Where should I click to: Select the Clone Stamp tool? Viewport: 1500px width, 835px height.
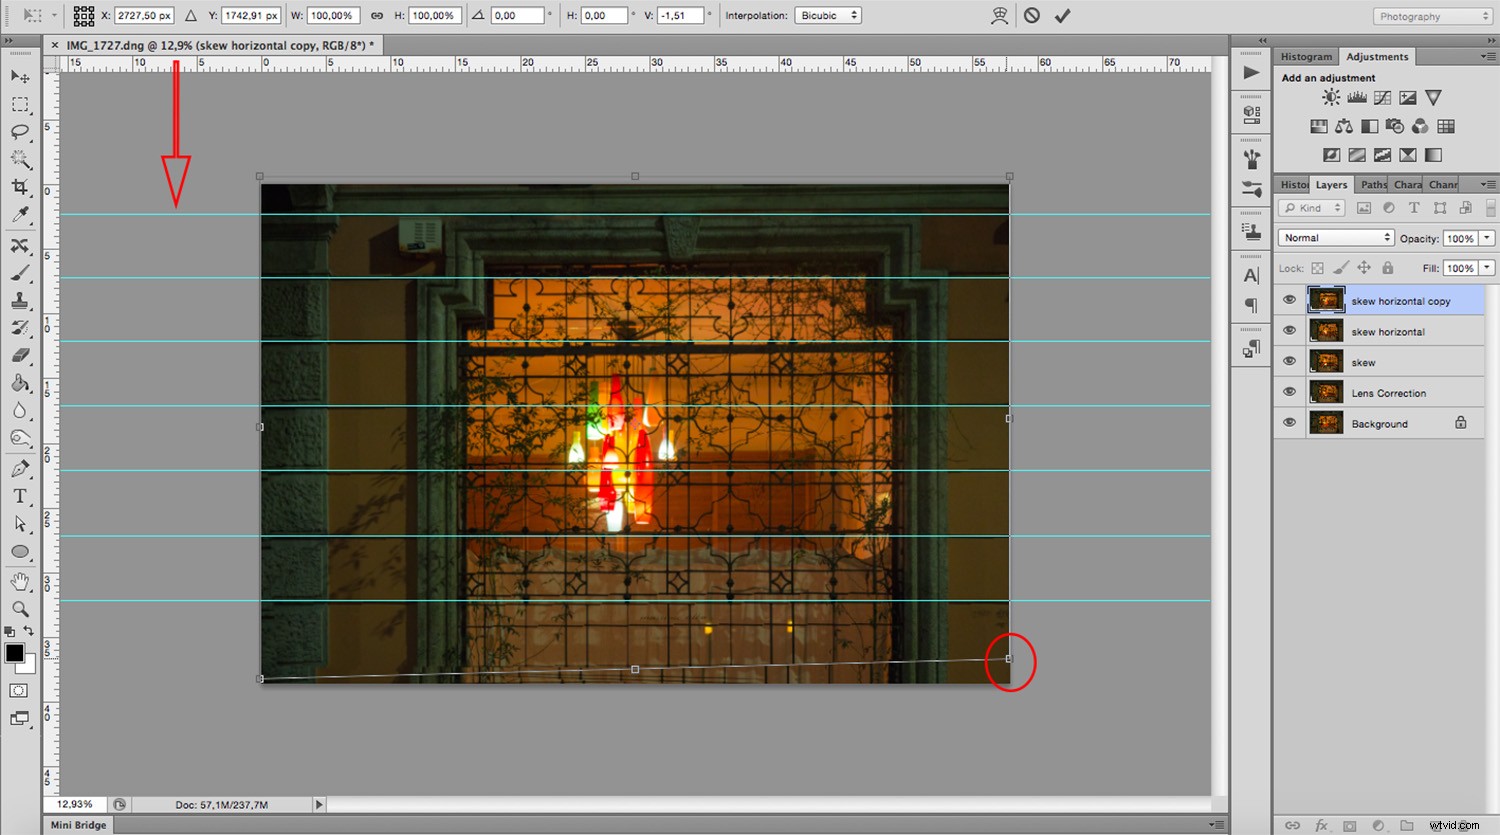pos(21,300)
